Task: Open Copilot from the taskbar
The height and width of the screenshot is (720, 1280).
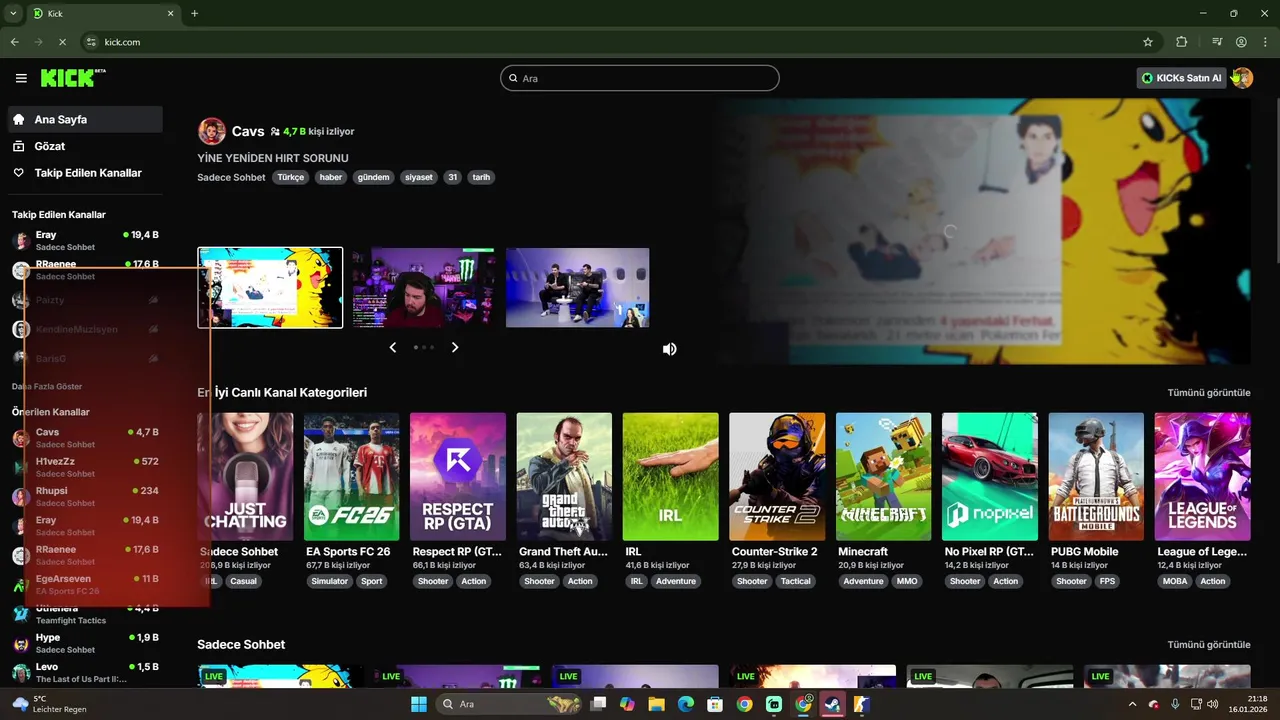Action: pos(627,704)
